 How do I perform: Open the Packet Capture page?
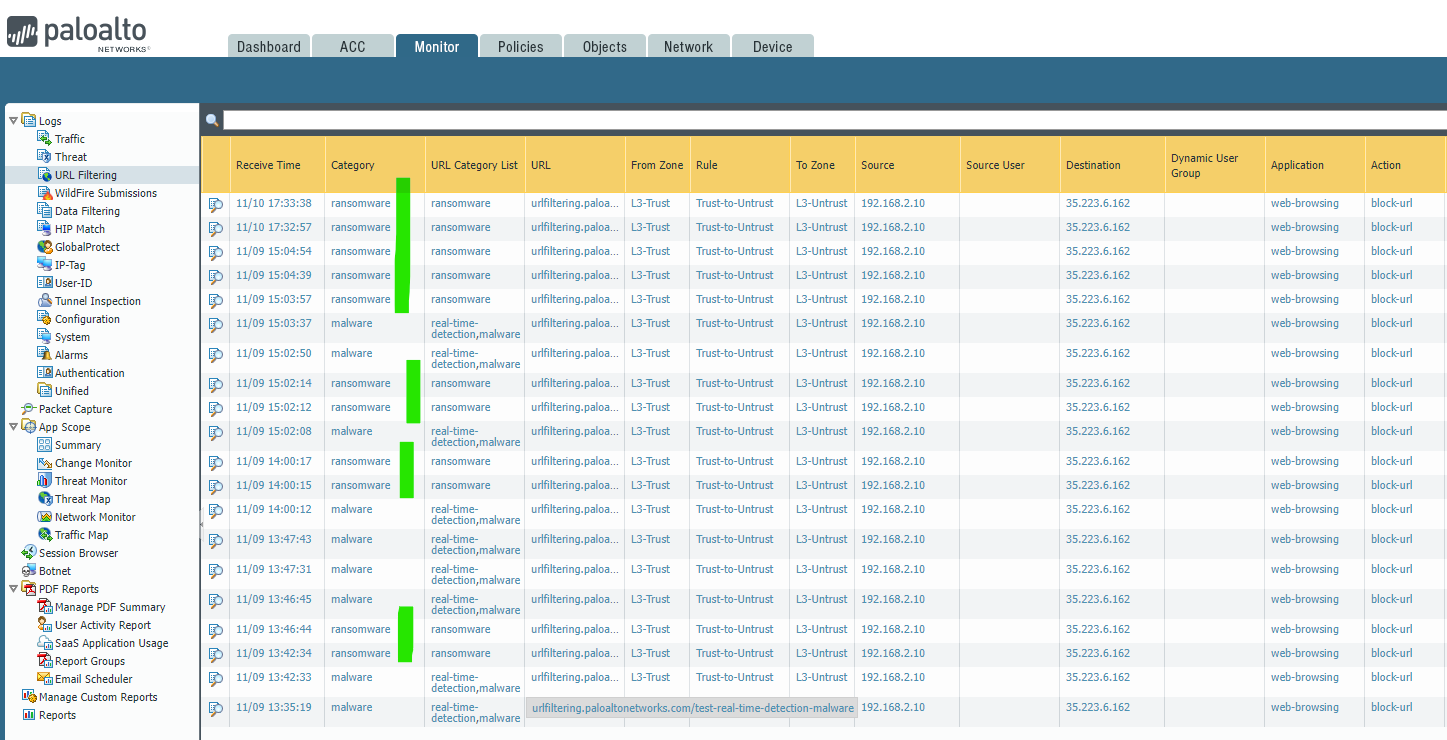coord(76,408)
